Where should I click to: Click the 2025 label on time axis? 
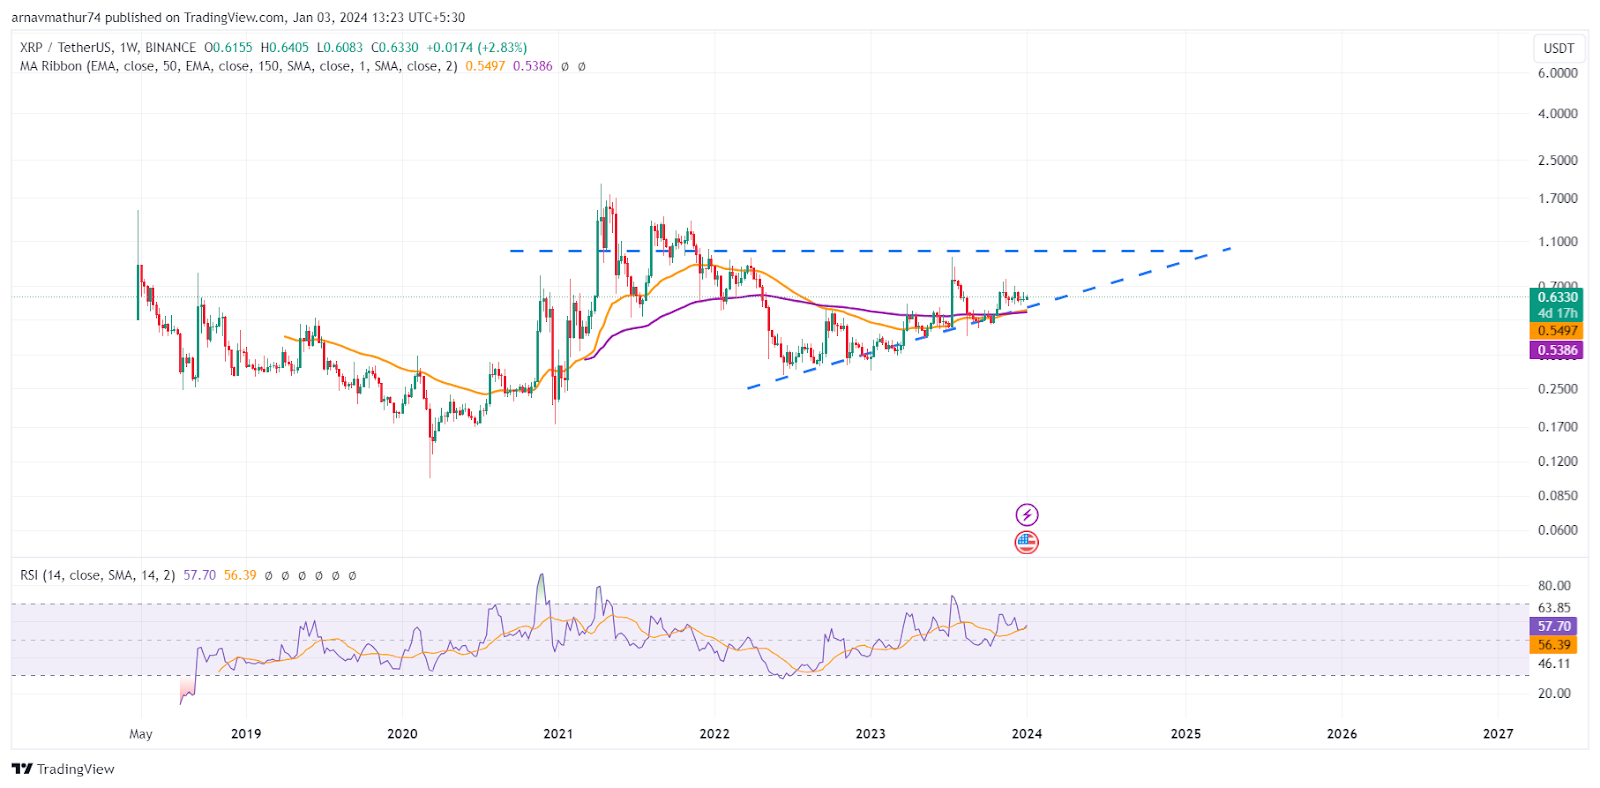1186,734
